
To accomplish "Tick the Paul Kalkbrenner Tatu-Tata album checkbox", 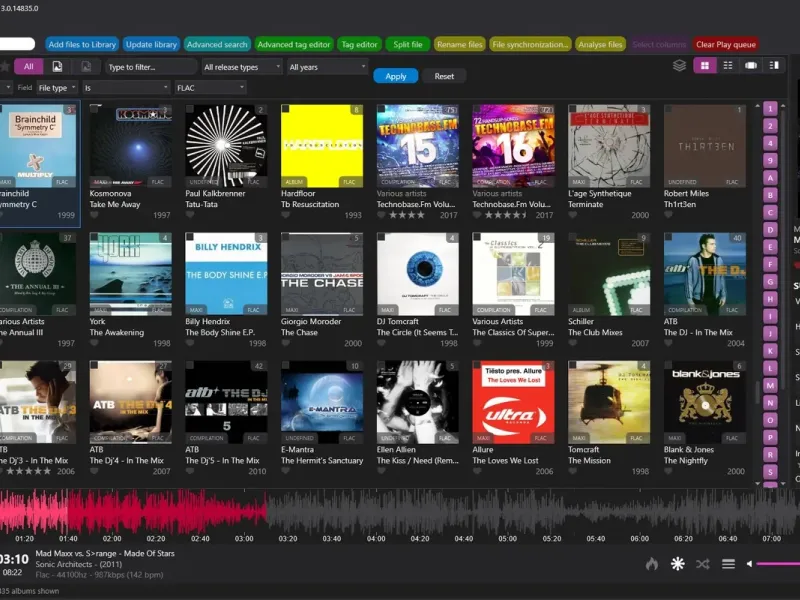I will tap(190, 109).
